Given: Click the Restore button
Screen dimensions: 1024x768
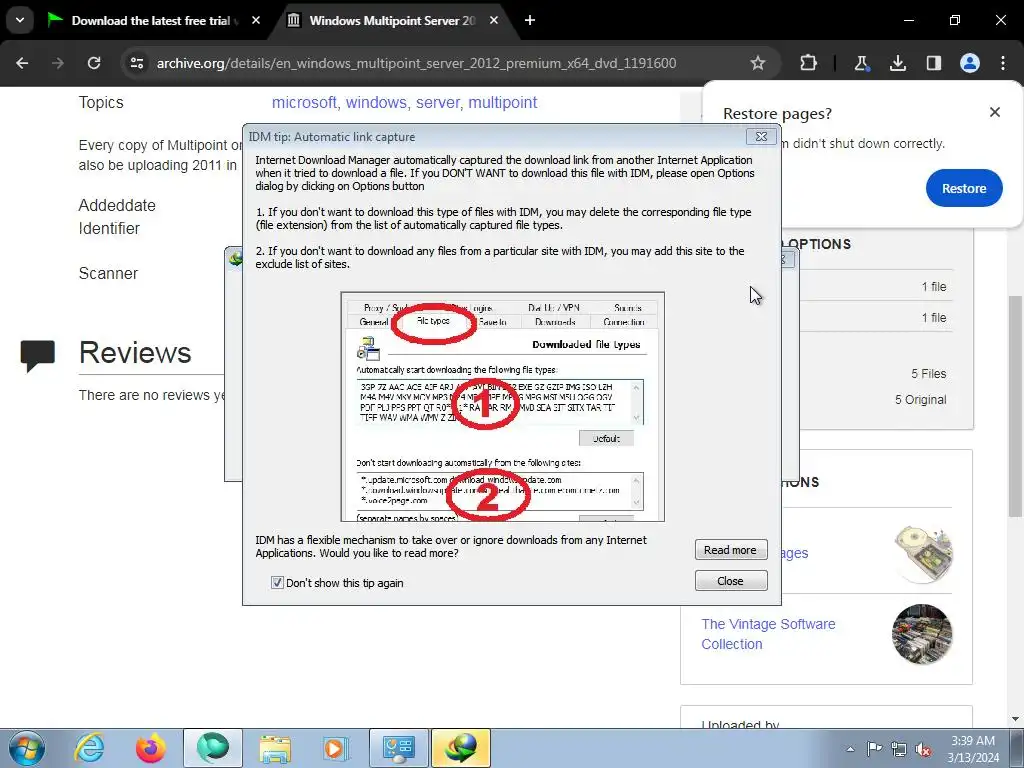Looking at the screenshot, I should click(x=964, y=188).
